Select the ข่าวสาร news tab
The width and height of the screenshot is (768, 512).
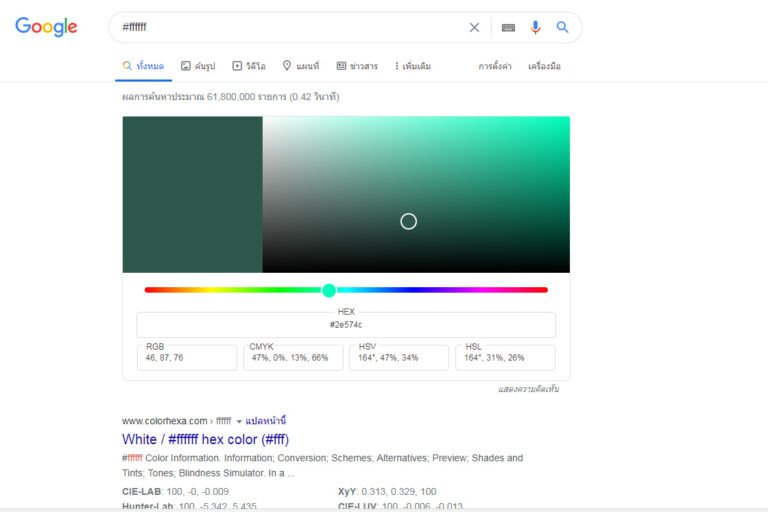pyautogui.click(x=357, y=66)
